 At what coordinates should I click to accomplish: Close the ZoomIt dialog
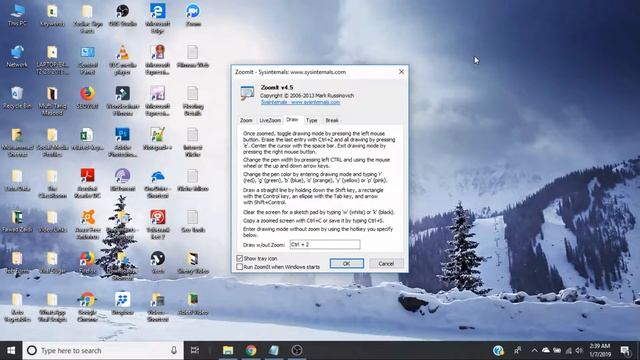(x=401, y=72)
